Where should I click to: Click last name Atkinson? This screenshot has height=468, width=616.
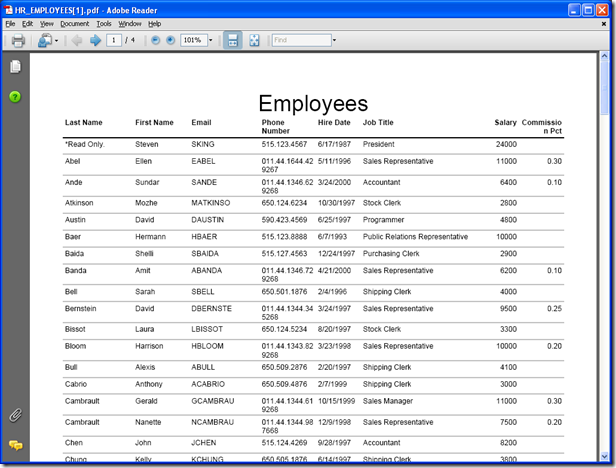point(79,203)
